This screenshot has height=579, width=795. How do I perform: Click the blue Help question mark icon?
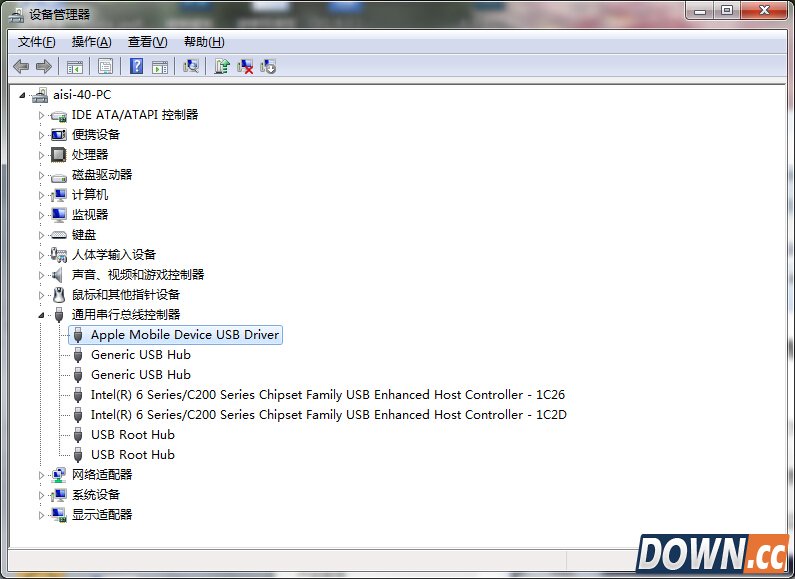[136, 66]
